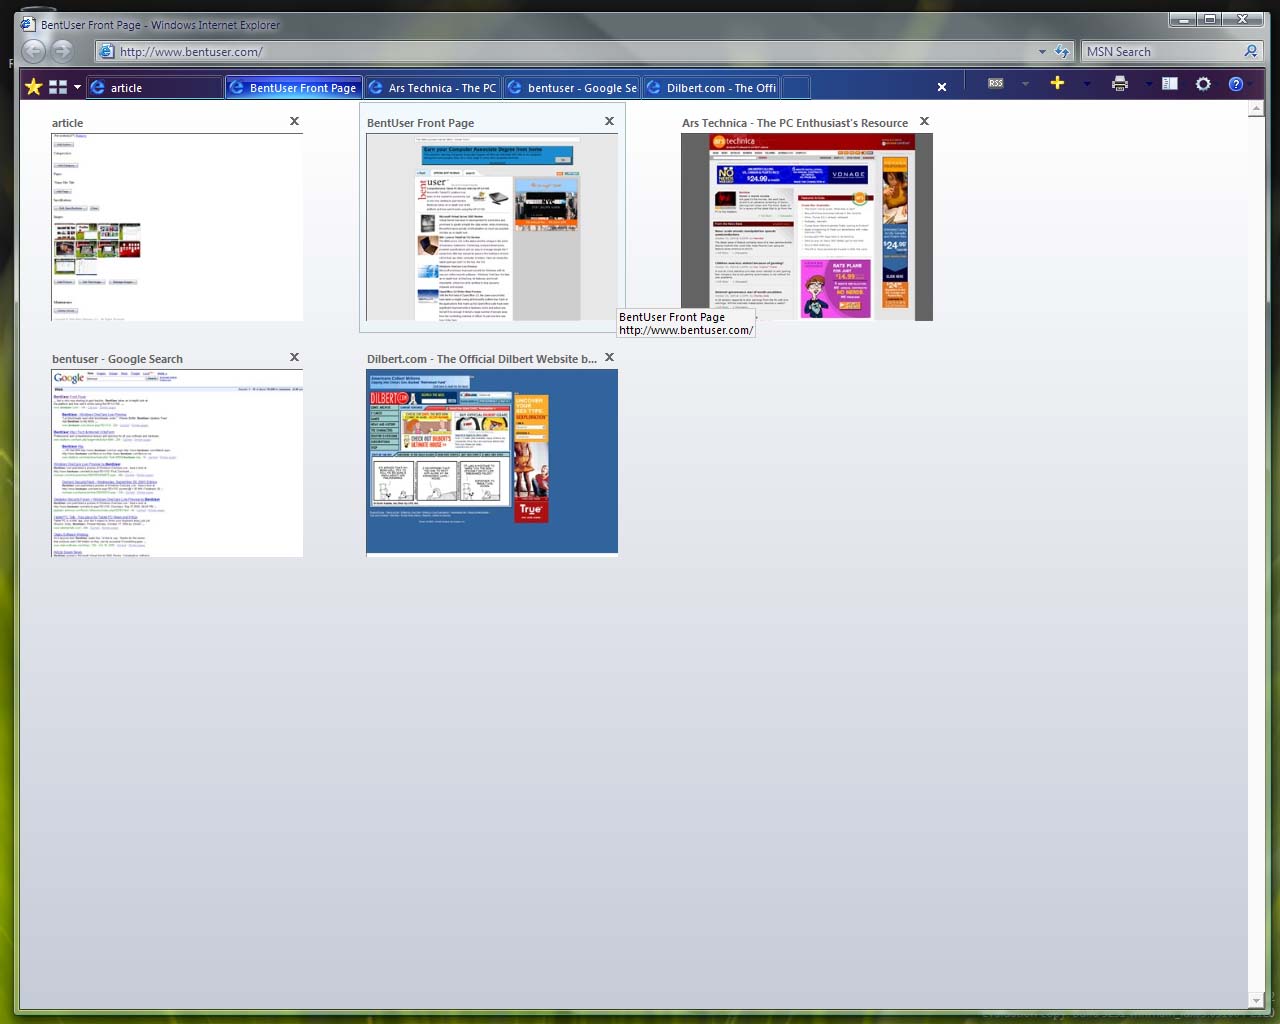Expand the dropdown next to the yellow plus
The width and height of the screenshot is (1280, 1024).
pos(1086,84)
